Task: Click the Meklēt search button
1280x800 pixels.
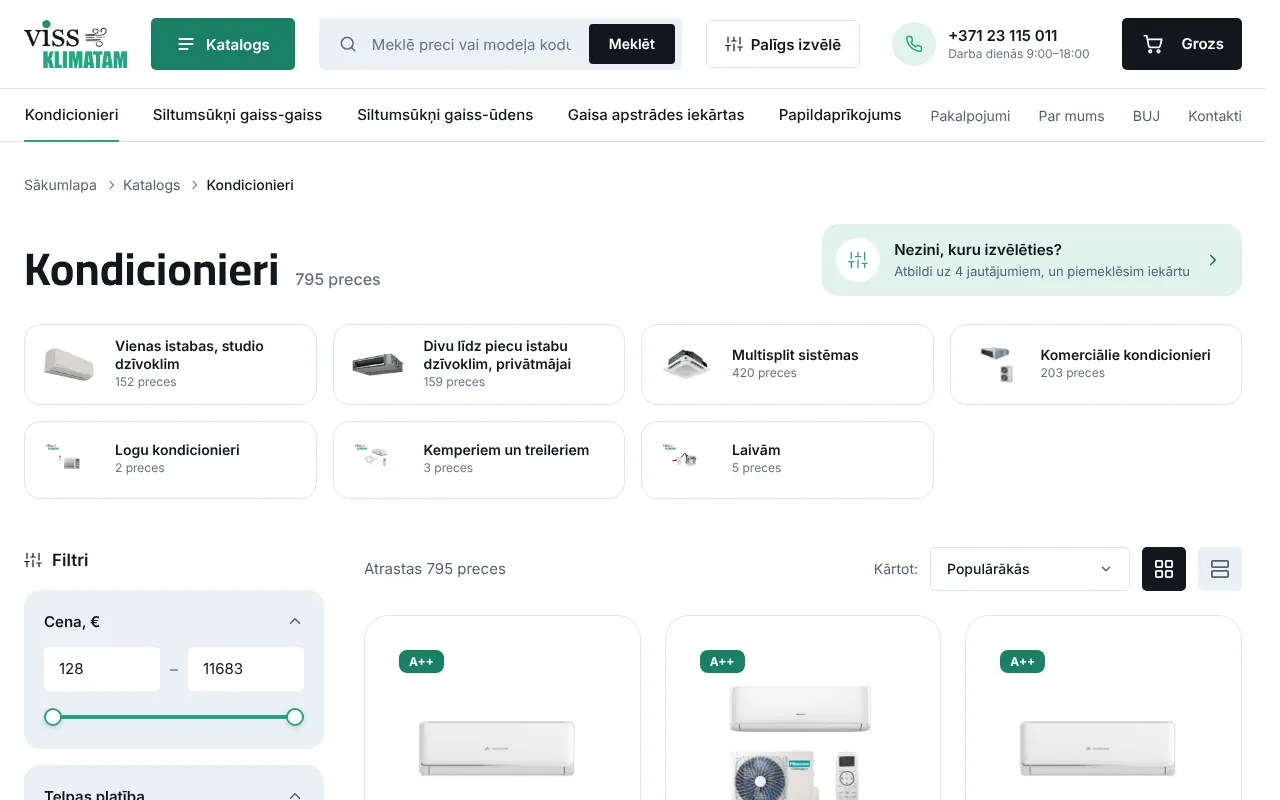Action: 632,44
